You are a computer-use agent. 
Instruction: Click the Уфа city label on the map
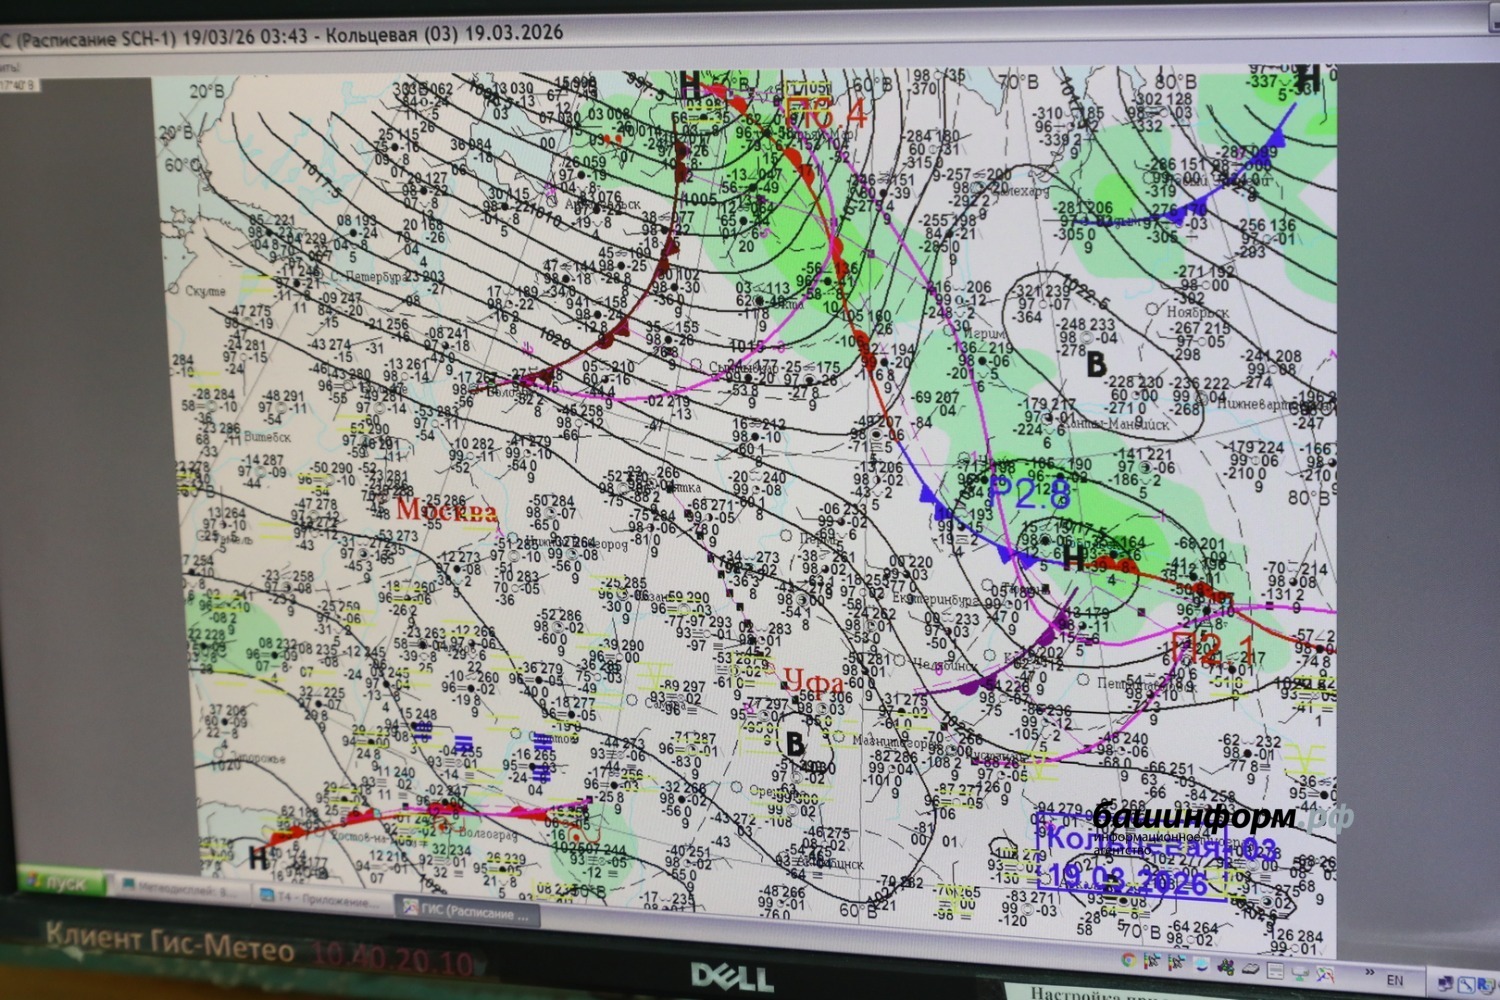point(813,682)
